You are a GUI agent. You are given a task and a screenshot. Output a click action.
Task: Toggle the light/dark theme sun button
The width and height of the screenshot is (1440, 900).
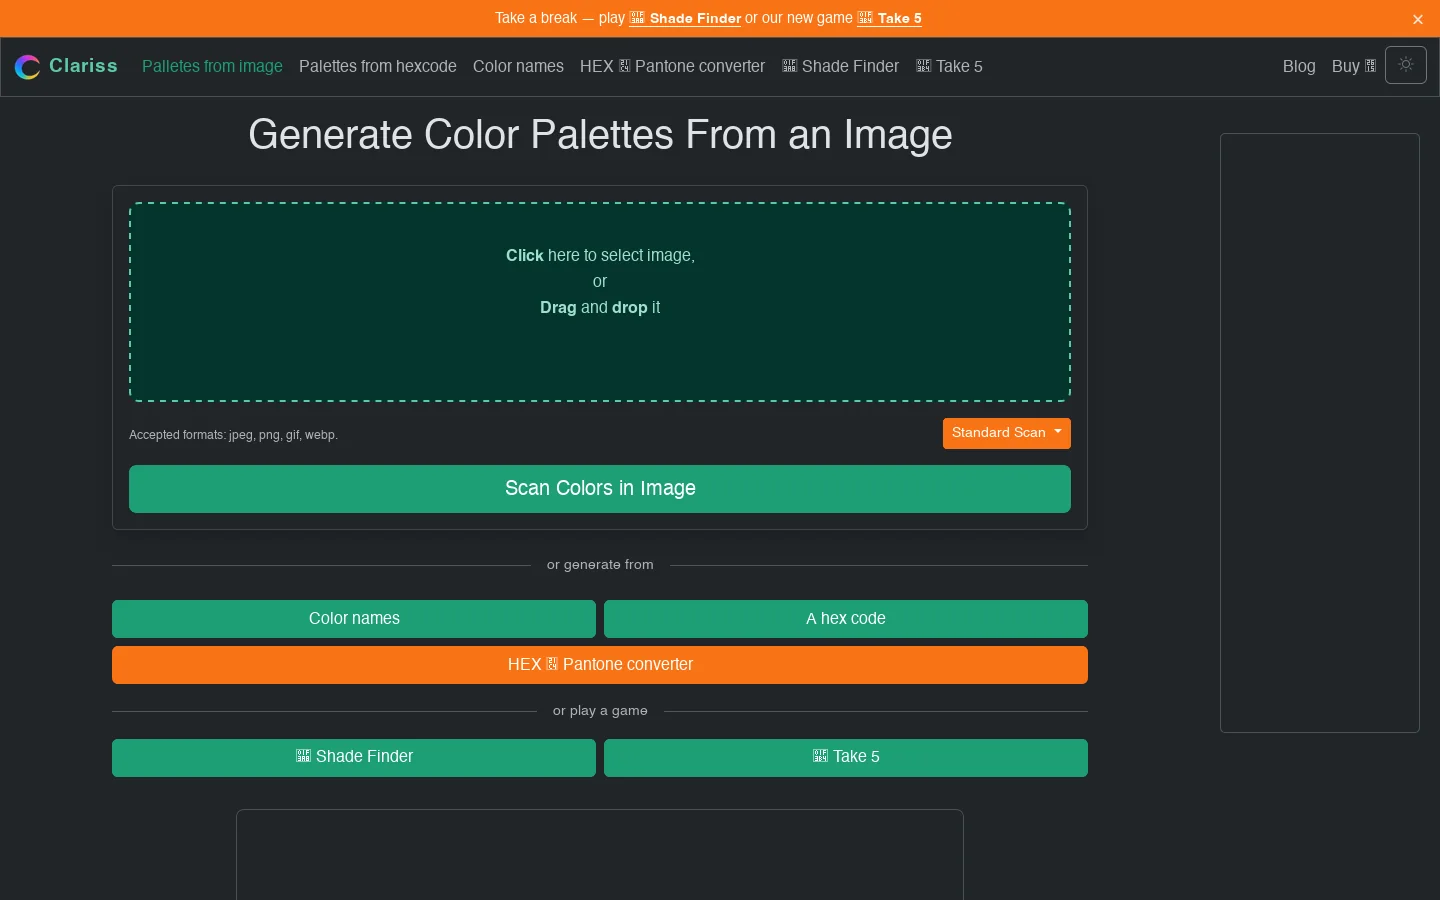point(1405,65)
